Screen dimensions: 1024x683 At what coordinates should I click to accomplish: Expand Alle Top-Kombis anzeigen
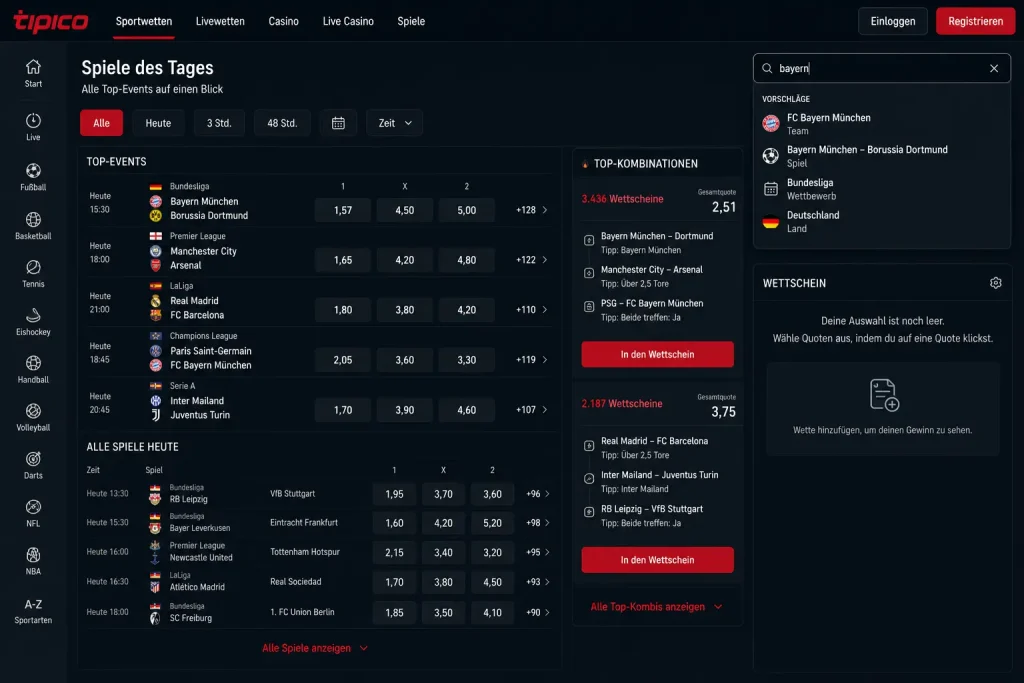[x=656, y=607]
